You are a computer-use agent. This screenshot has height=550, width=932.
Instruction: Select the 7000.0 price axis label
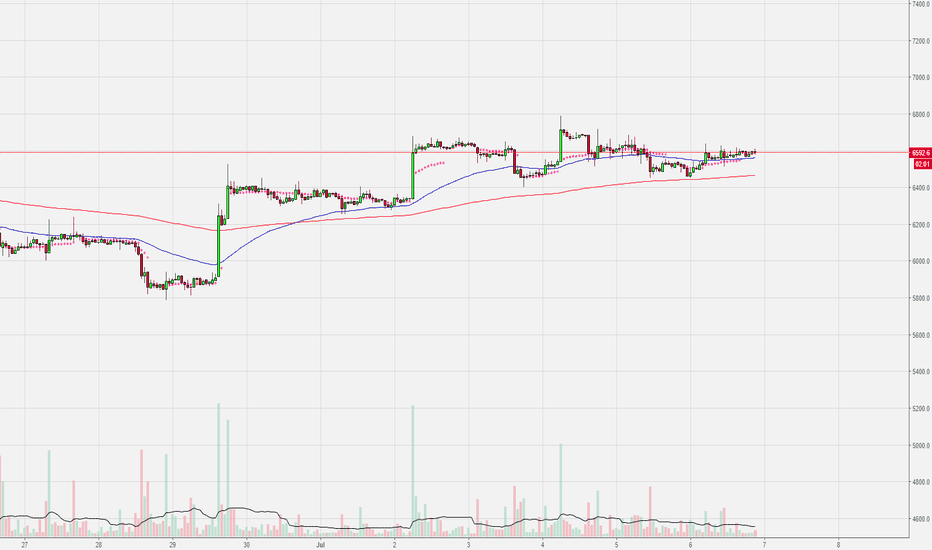(x=921, y=77)
